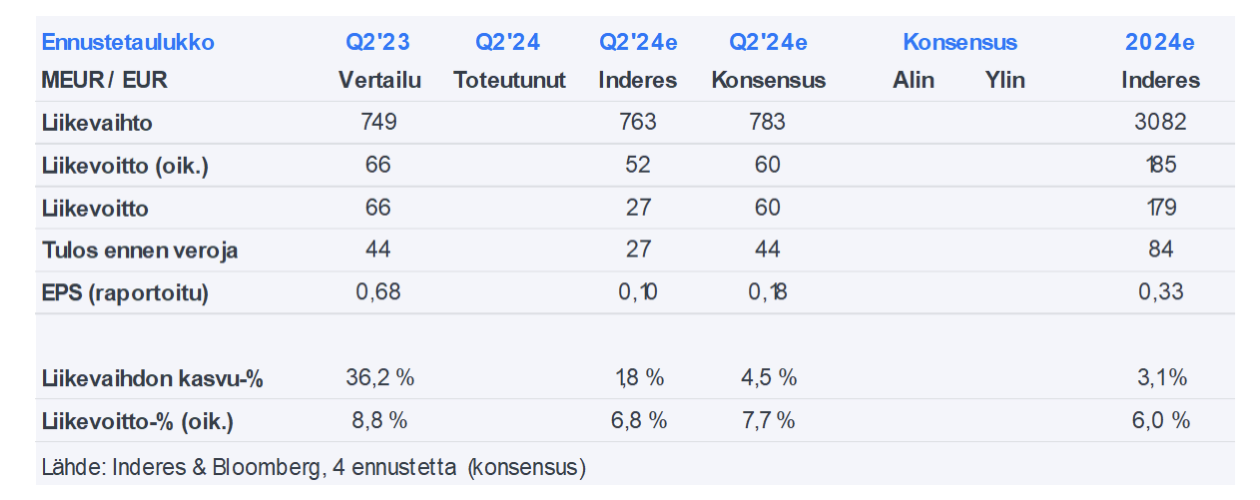This screenshot has height=500, width=1260.
Task: Click the Inderes Liikevaihto estimate 763
Action: click(638, 122)
